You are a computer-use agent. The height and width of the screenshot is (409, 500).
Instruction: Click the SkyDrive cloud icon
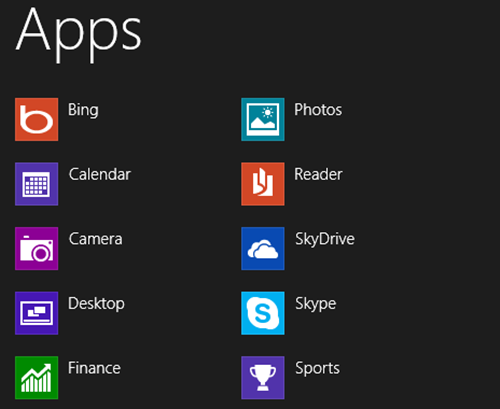(x=263, y=249)
